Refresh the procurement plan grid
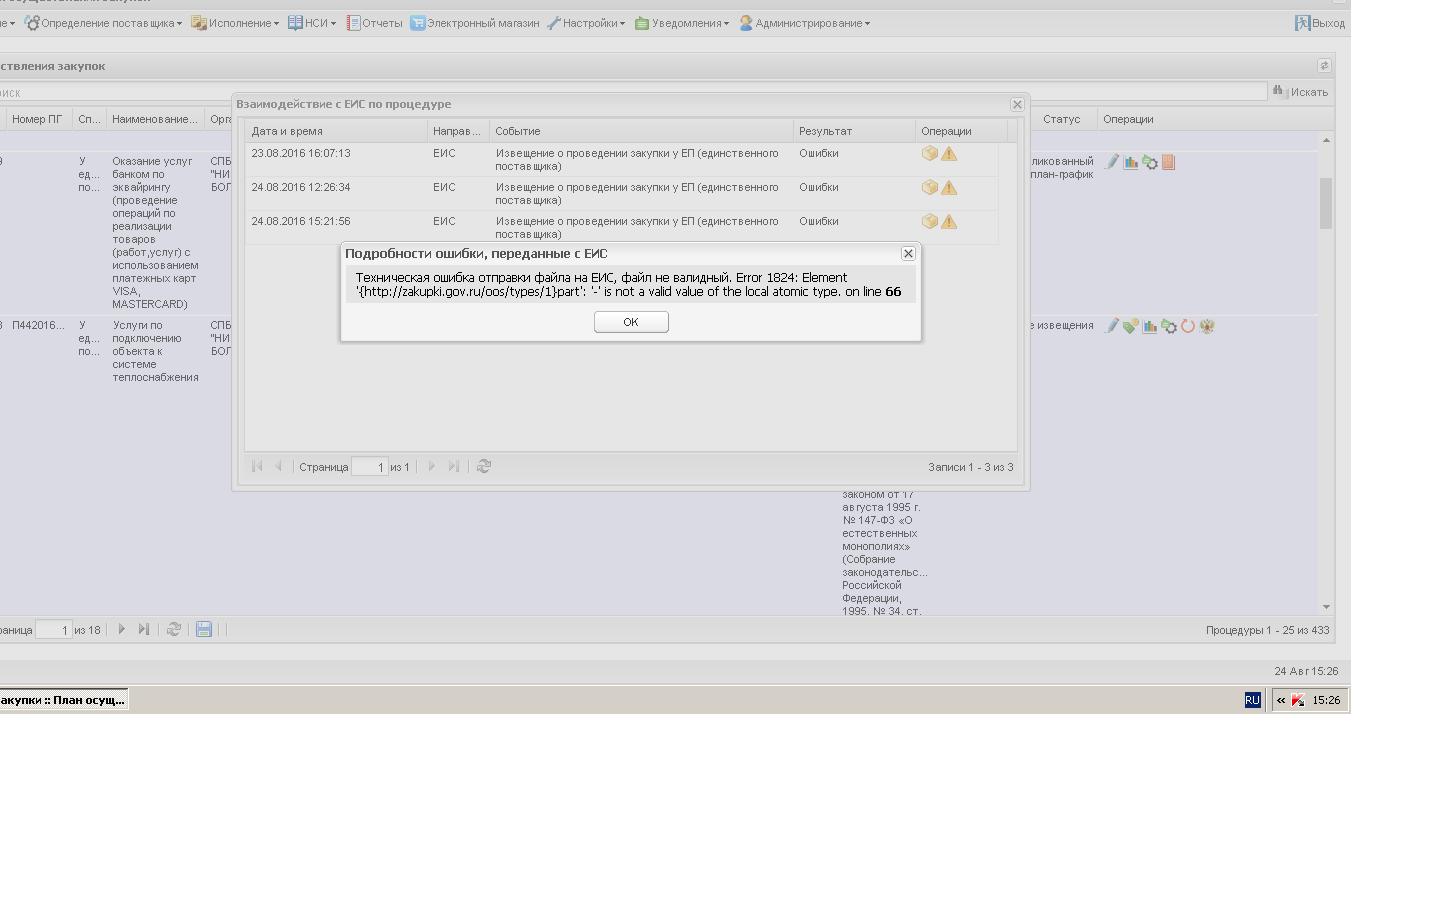The image size is (1440, 900). (174, 629)
